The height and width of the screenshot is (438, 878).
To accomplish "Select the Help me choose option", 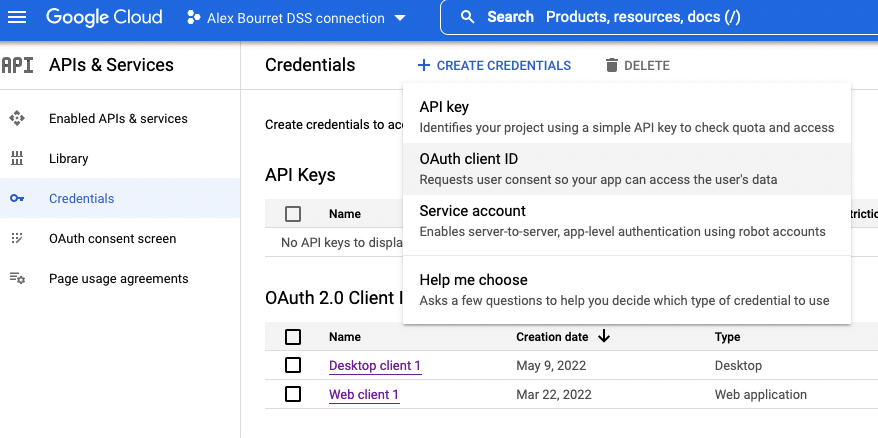I will 627,290.
